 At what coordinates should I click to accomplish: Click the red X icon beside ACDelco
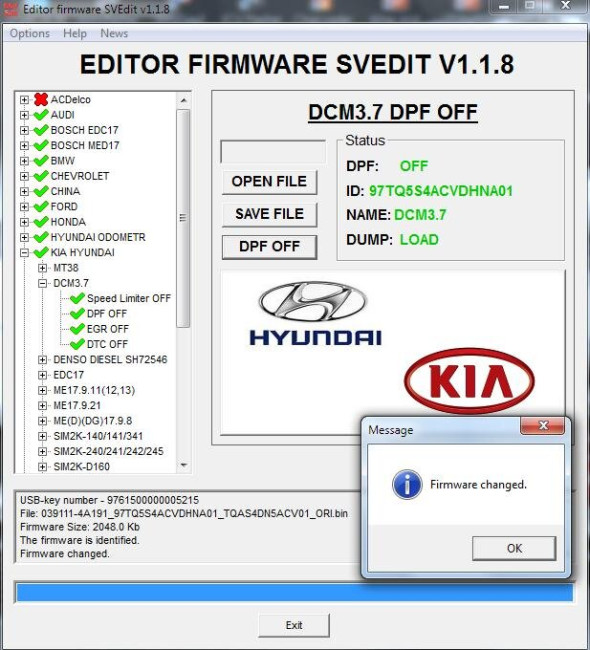(41, 99)
